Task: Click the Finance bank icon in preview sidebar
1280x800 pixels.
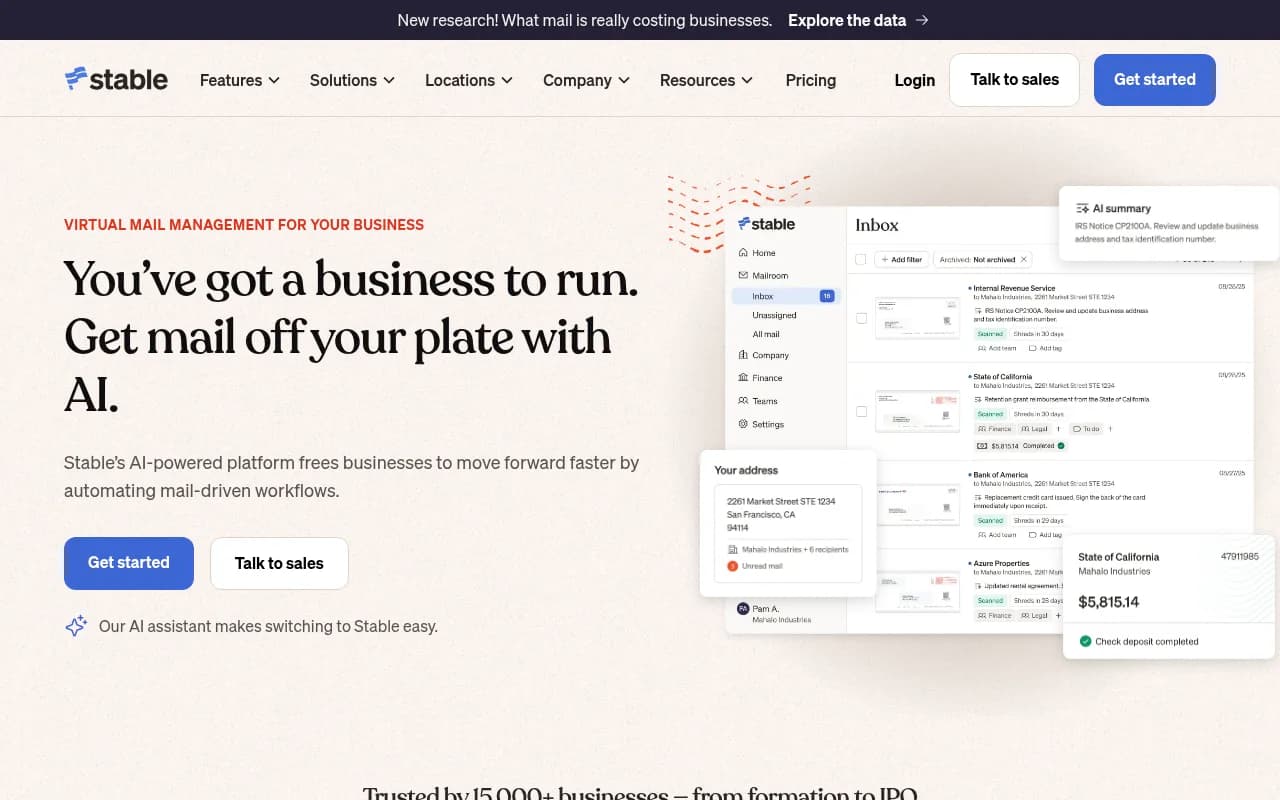Action: [743, 378]
